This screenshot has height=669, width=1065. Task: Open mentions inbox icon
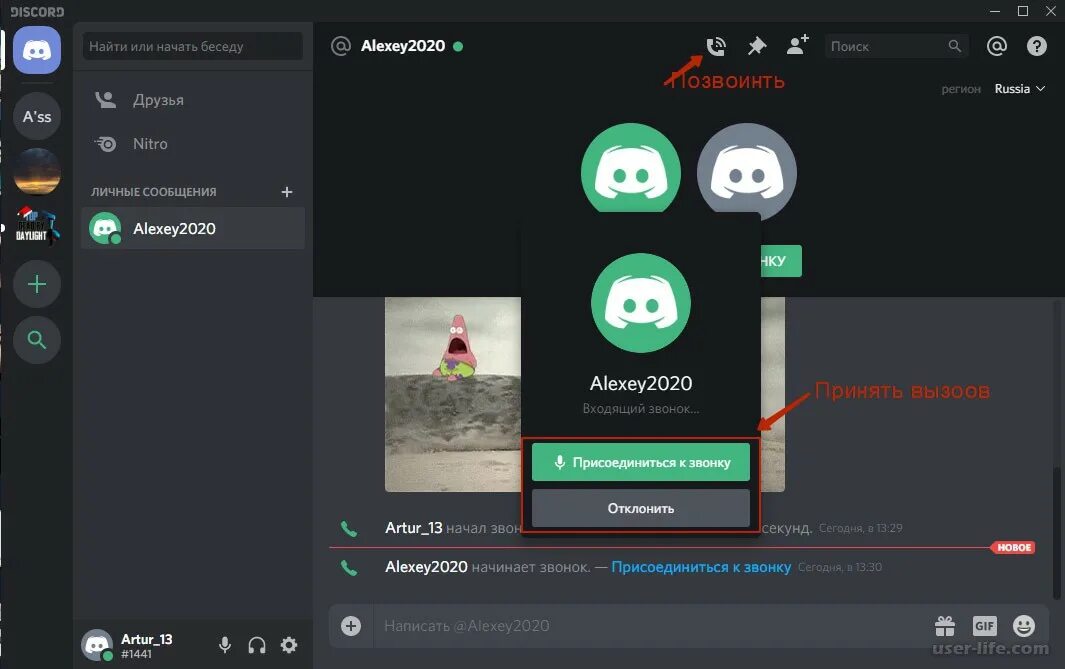click(x=996, y=46)
